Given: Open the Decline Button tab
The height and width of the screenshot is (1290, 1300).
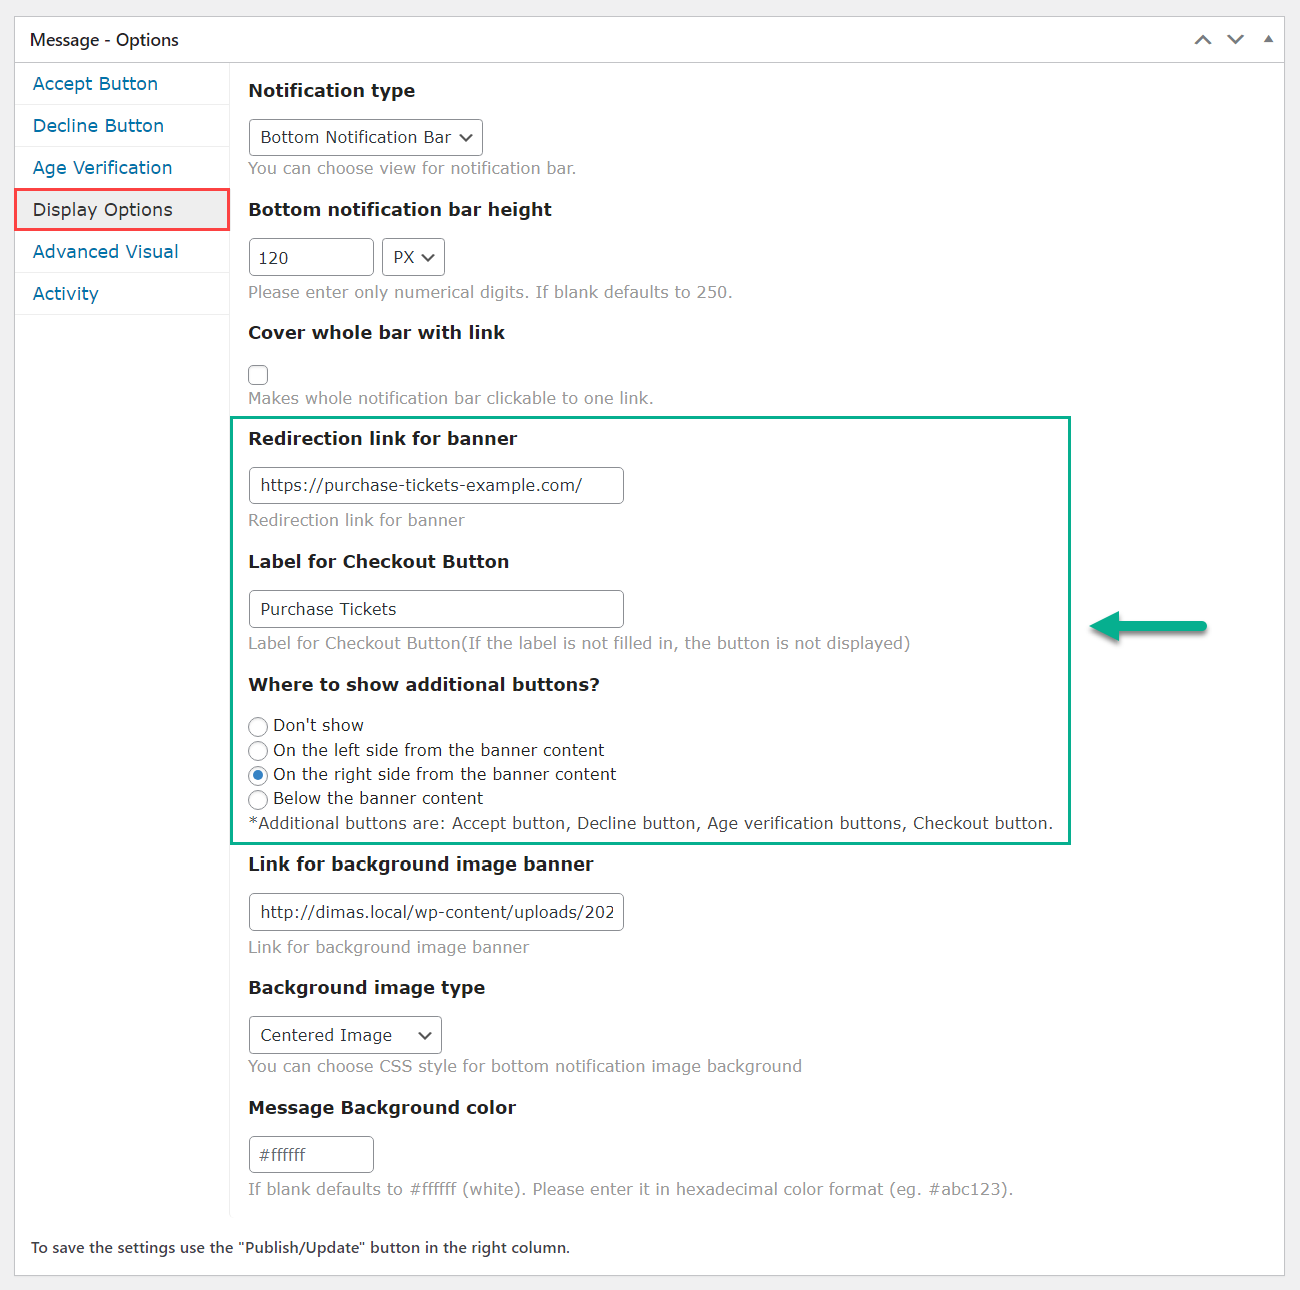Looking at the screenshot, I should (98, 126).
